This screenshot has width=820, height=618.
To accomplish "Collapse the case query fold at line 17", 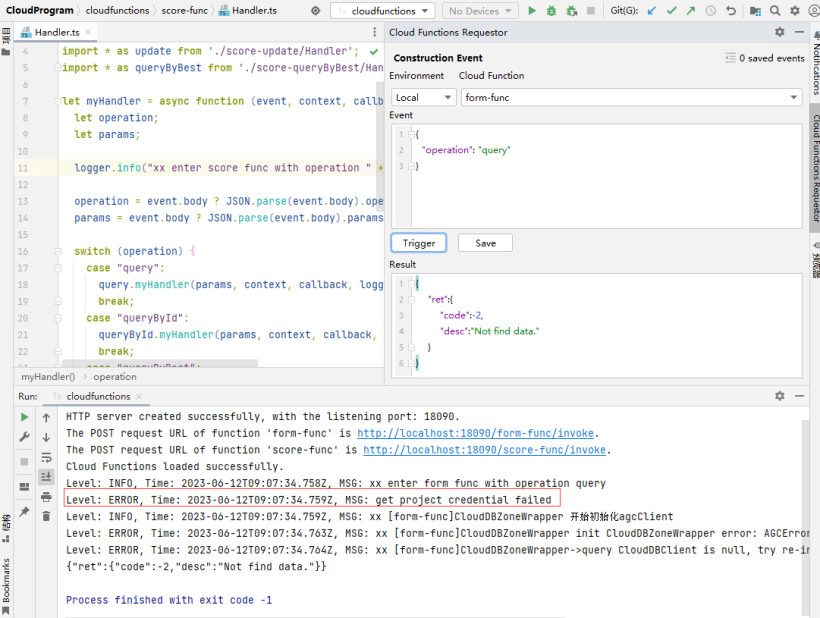I will click(58, 268).
